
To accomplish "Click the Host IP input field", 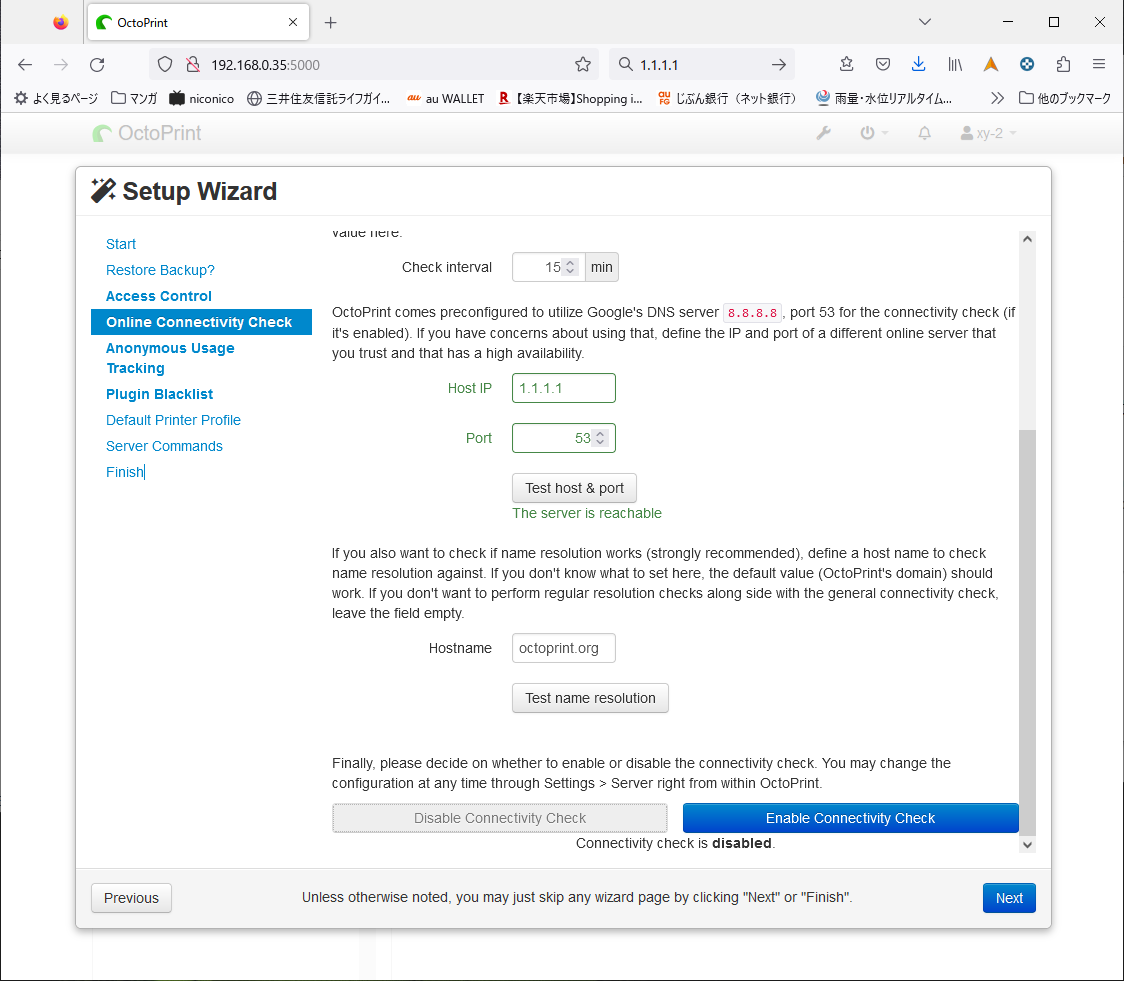I will 563,388.
